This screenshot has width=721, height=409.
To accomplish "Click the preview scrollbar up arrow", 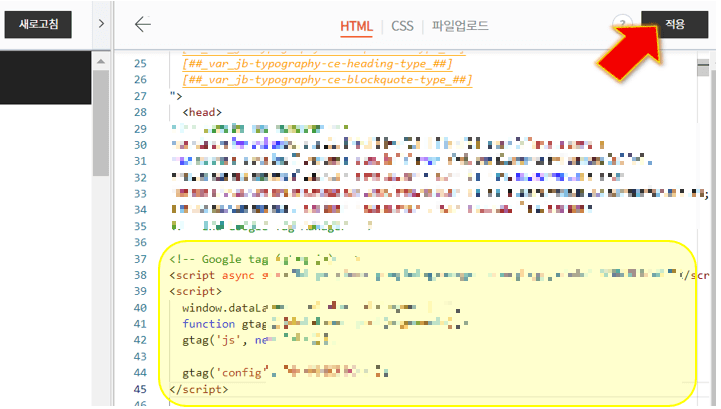I will point(101,61).
